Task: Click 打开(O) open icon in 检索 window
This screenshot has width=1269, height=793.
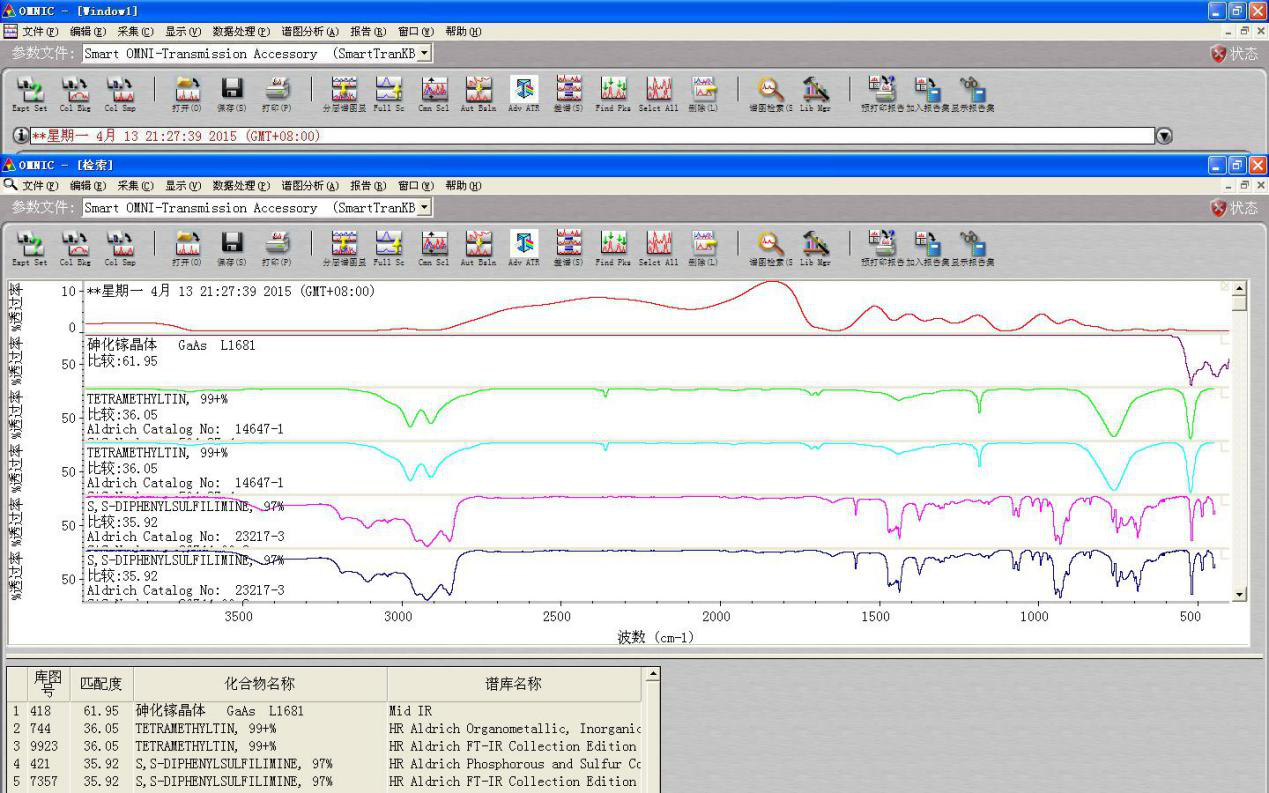Action: [x=187, y=246]
